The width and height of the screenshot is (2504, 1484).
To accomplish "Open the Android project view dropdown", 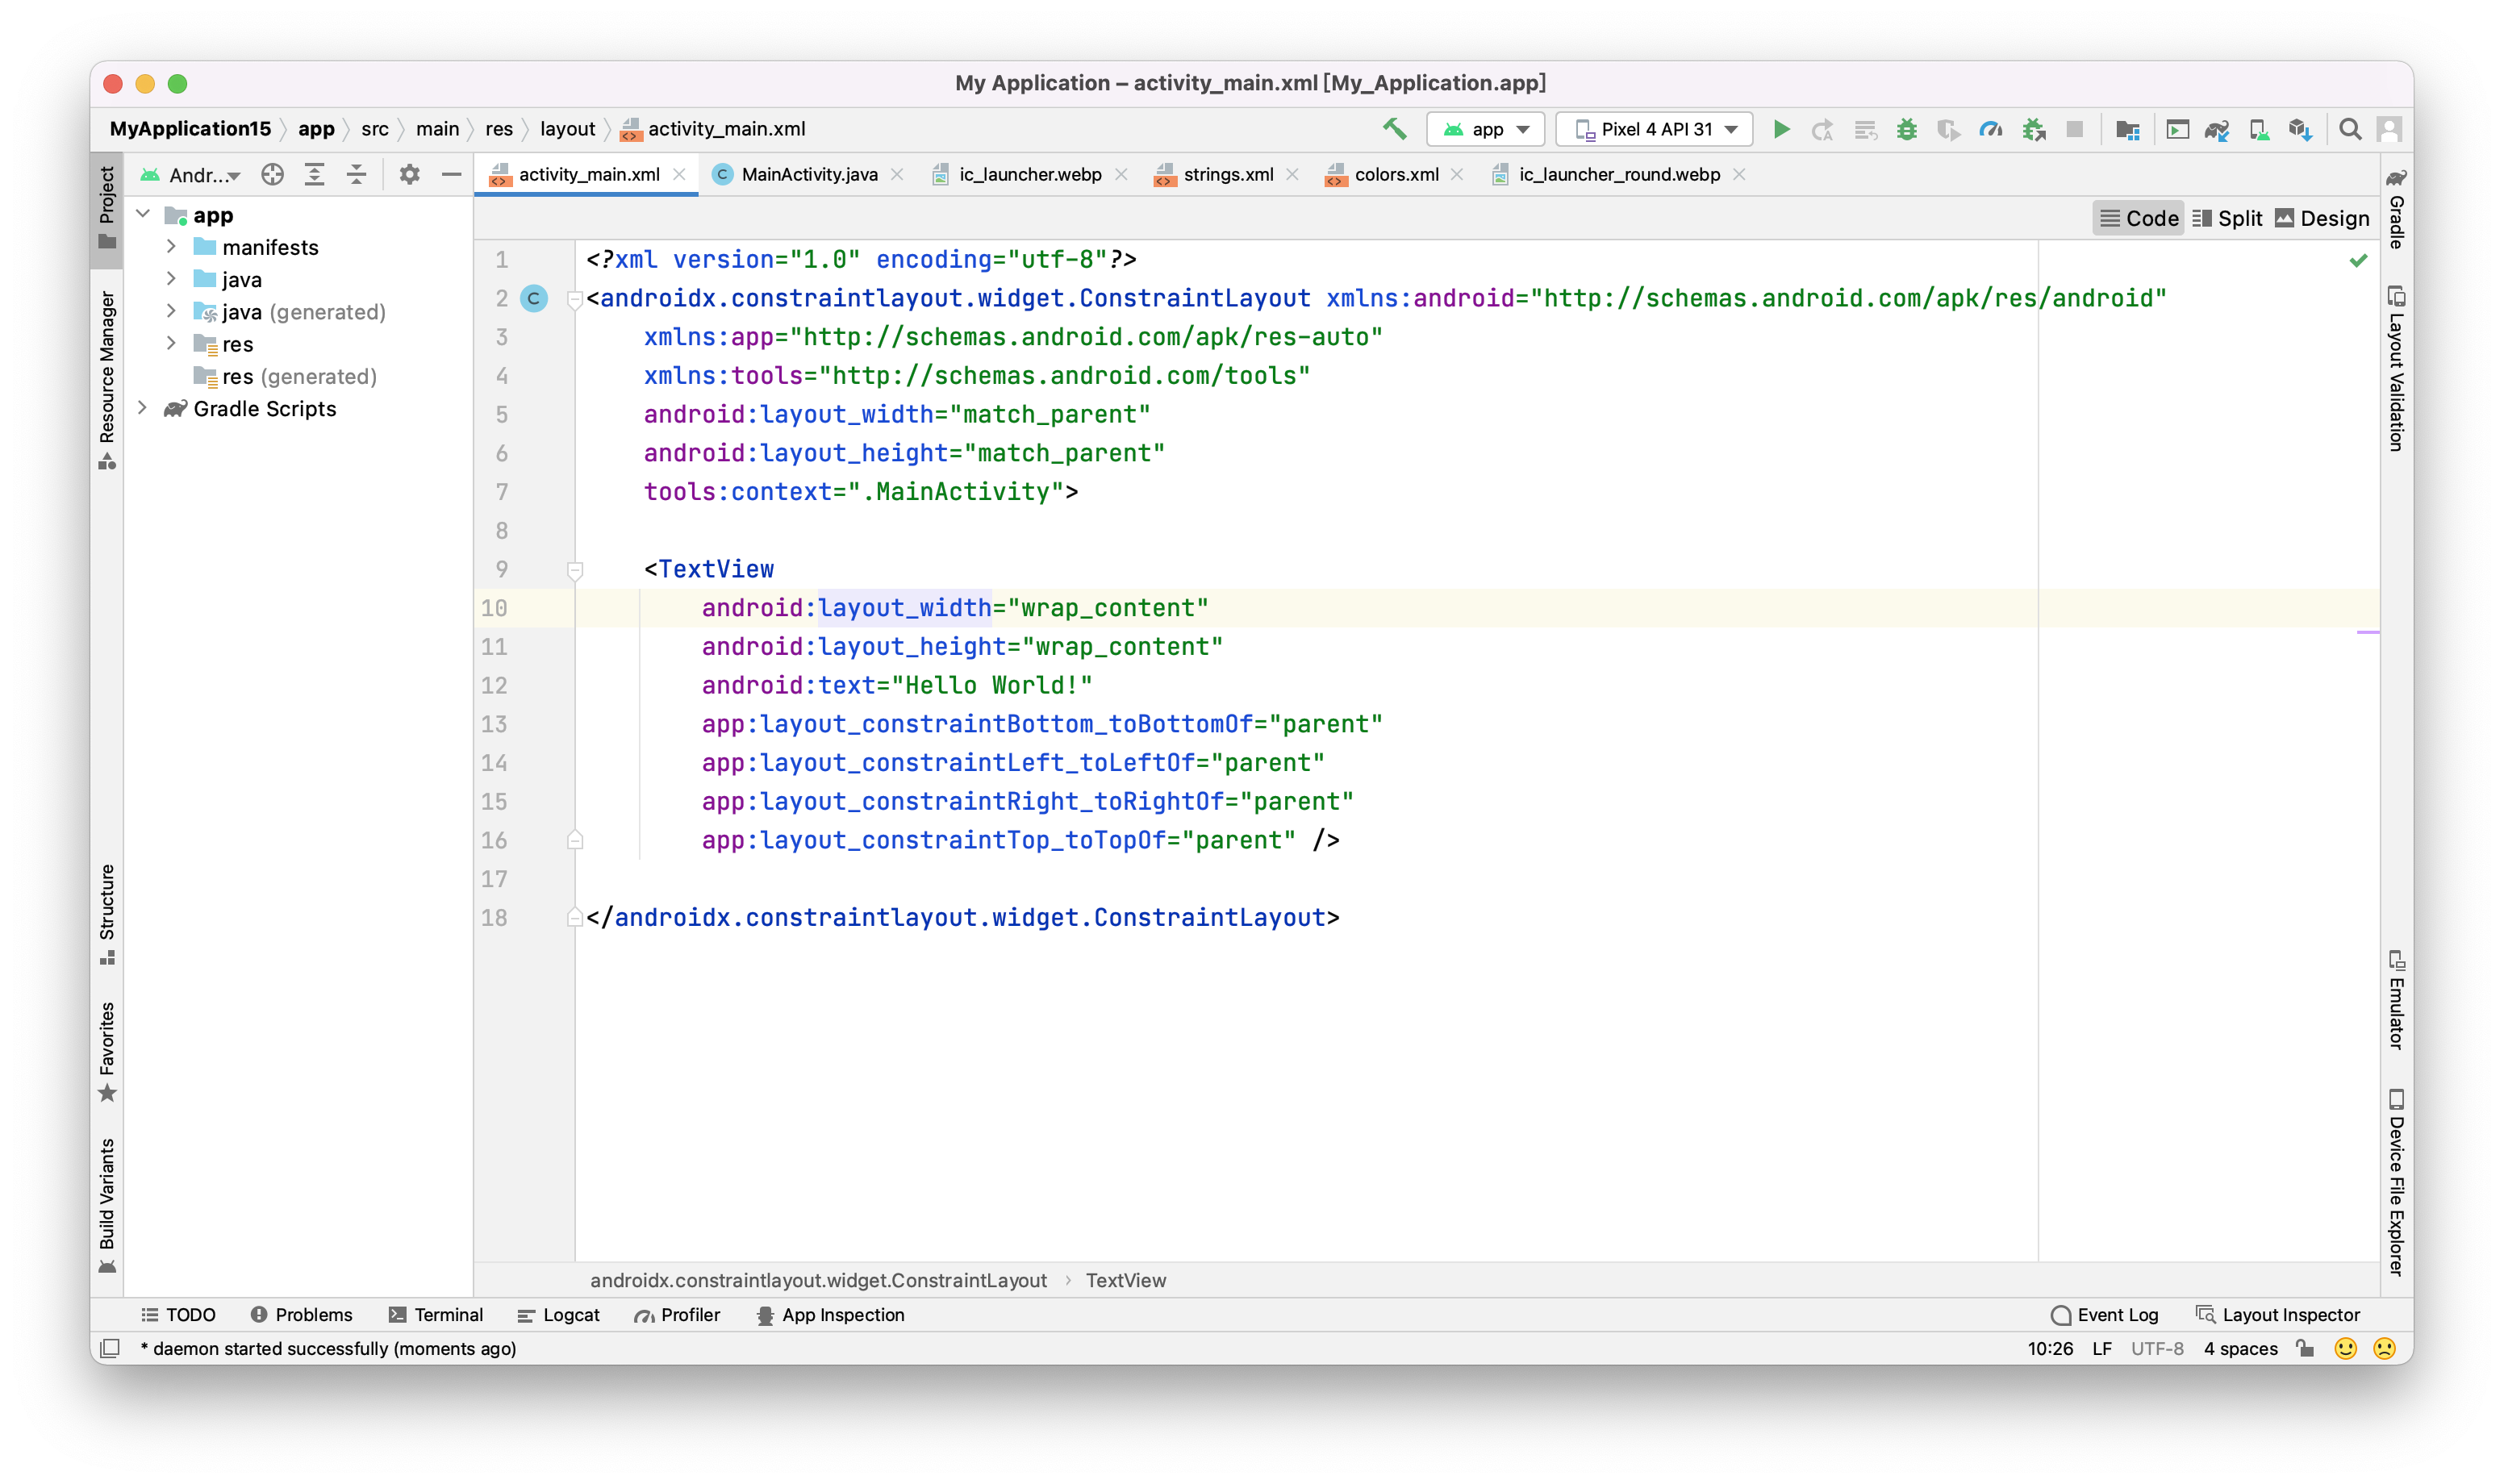I will click(x=191, y=175).
